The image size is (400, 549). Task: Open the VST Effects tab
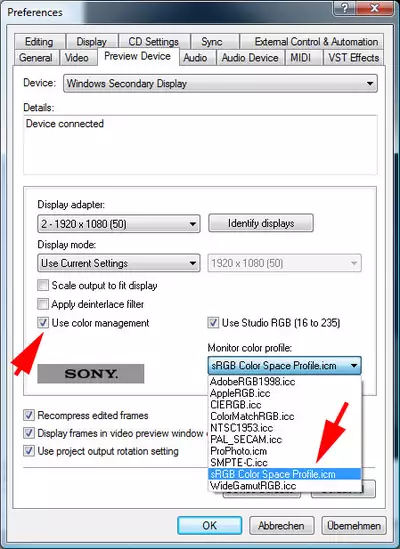coord(353,58)
